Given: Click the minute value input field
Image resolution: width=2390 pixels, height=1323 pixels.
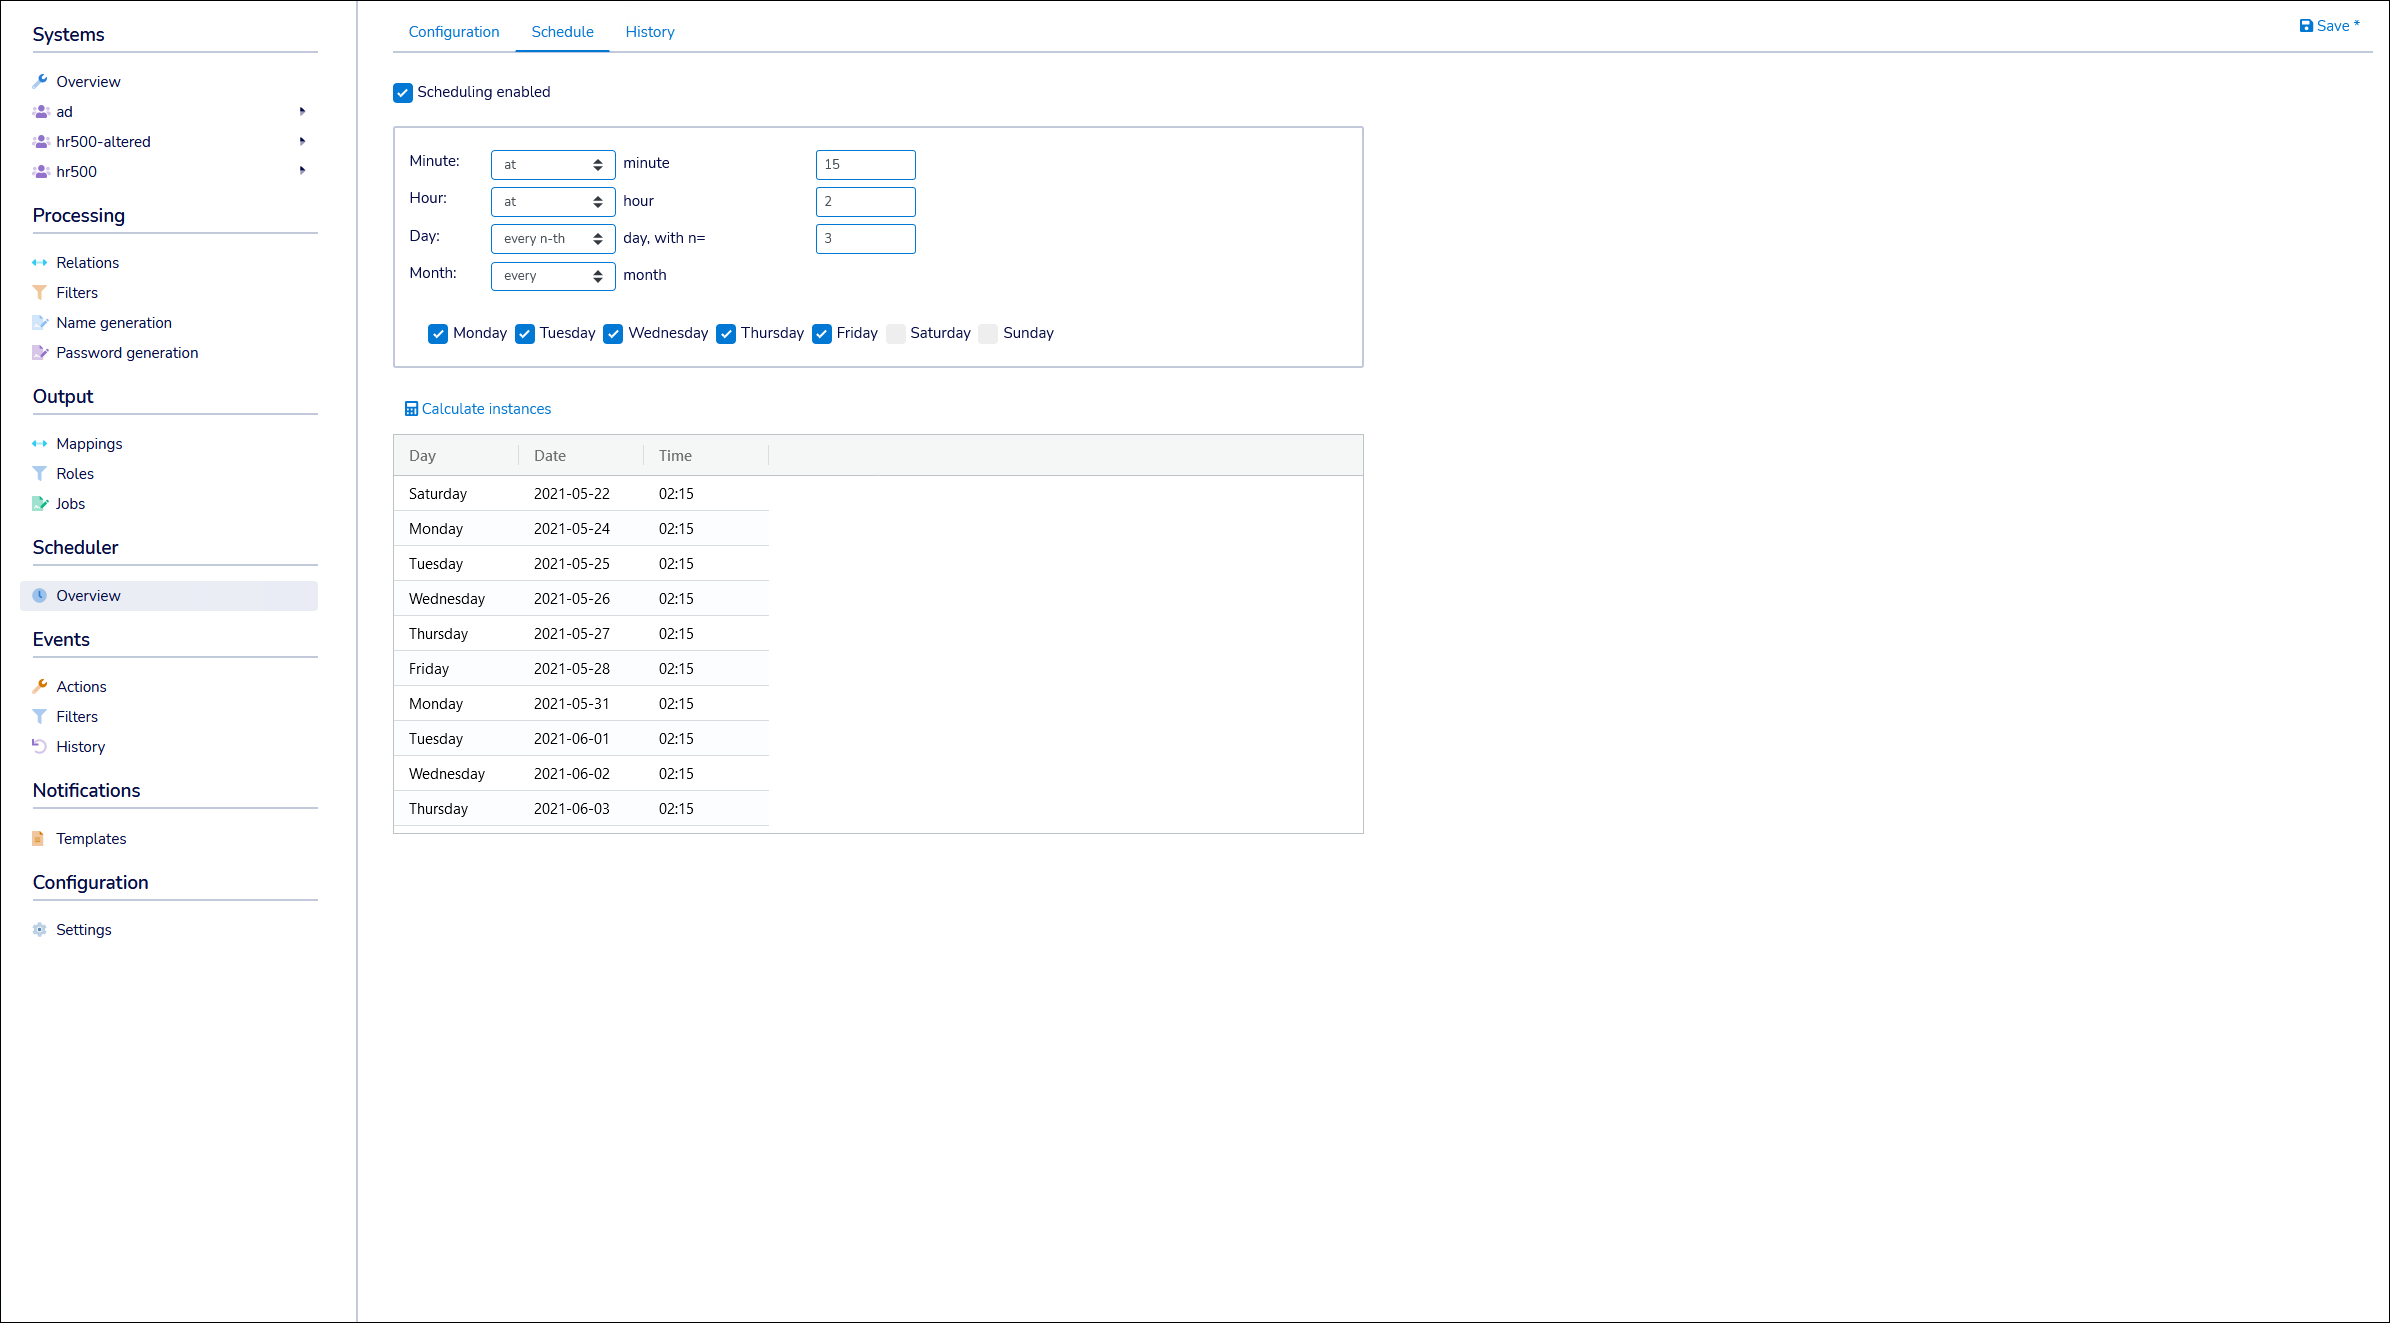Looking at the screenshot, I should pos(865,165).
